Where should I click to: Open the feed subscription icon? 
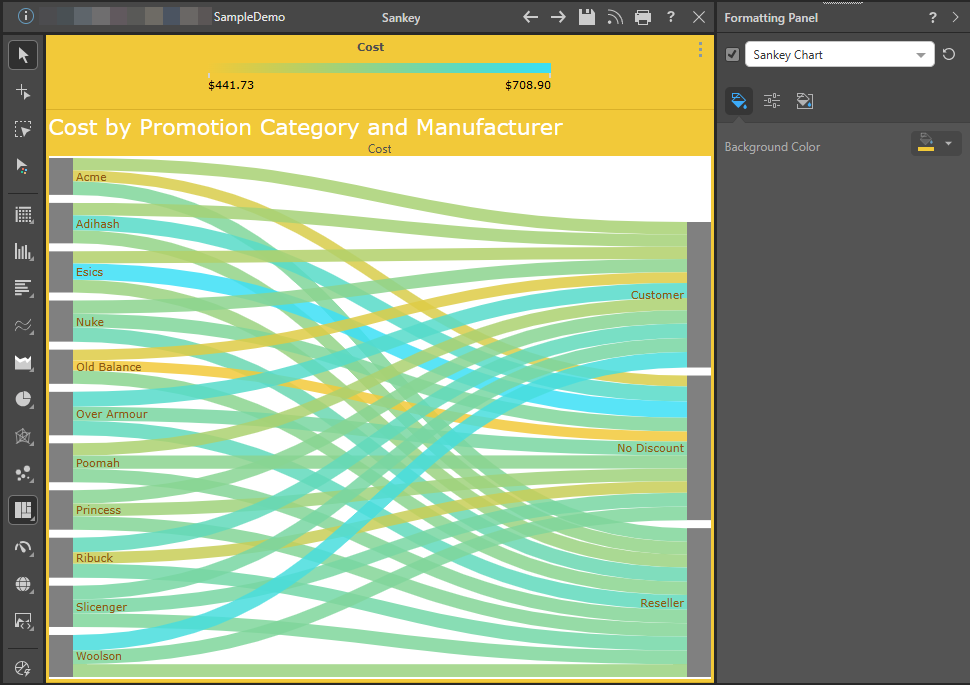pos(614,17)
